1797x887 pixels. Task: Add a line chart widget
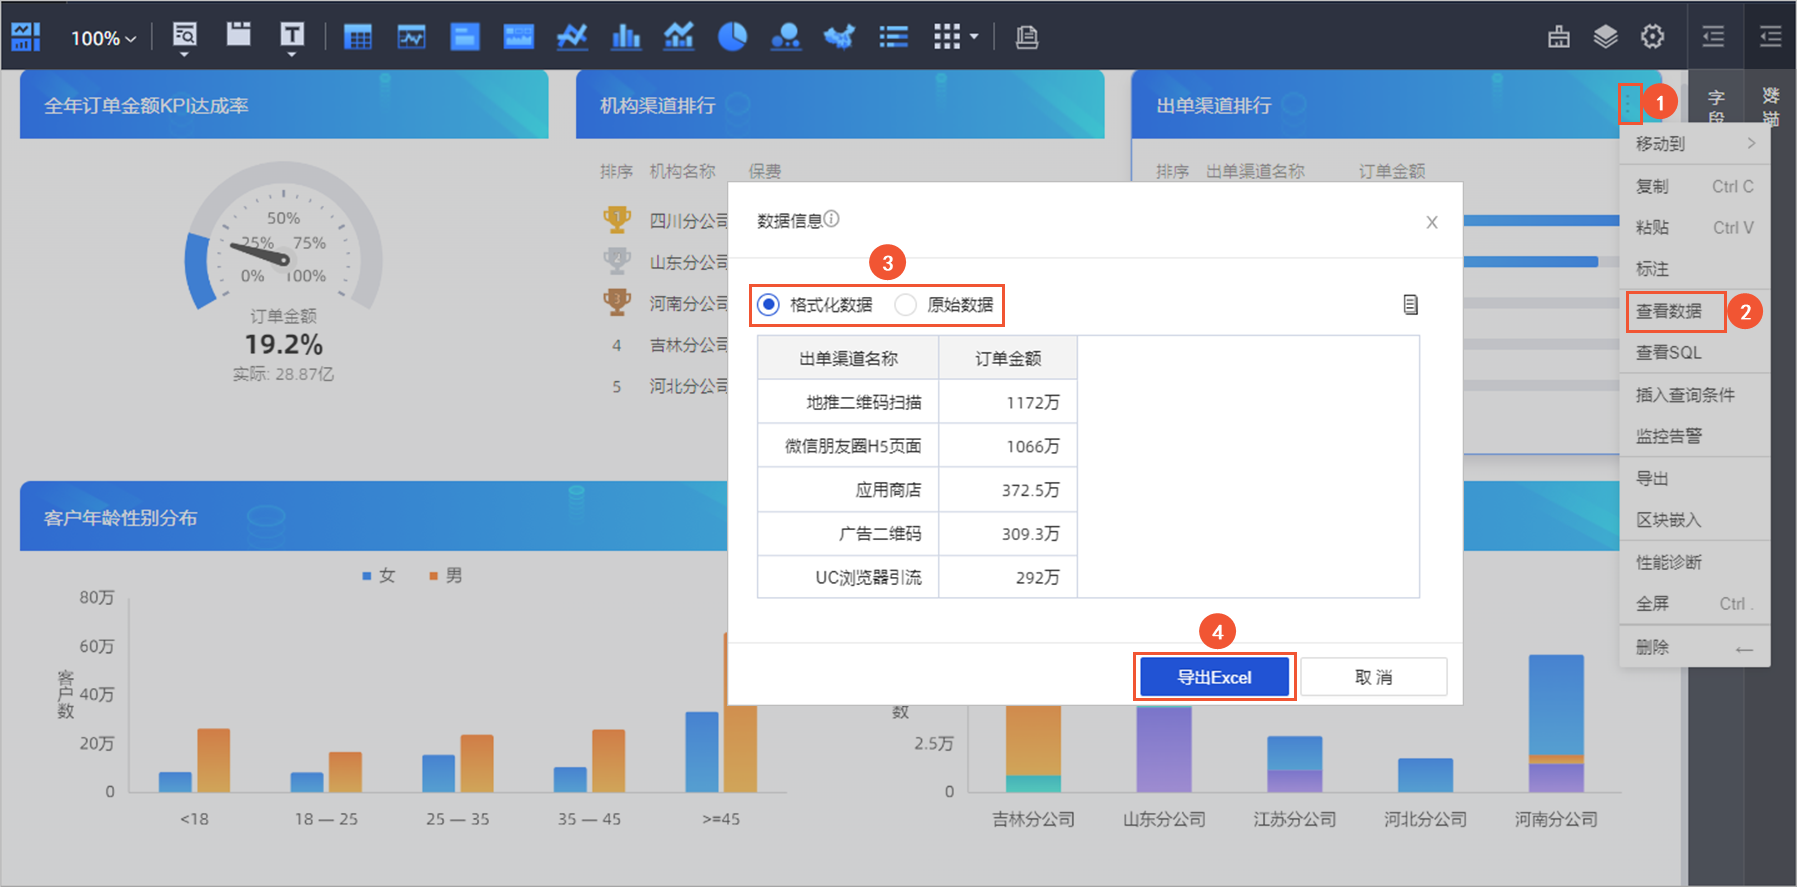[x=572, y=37]
